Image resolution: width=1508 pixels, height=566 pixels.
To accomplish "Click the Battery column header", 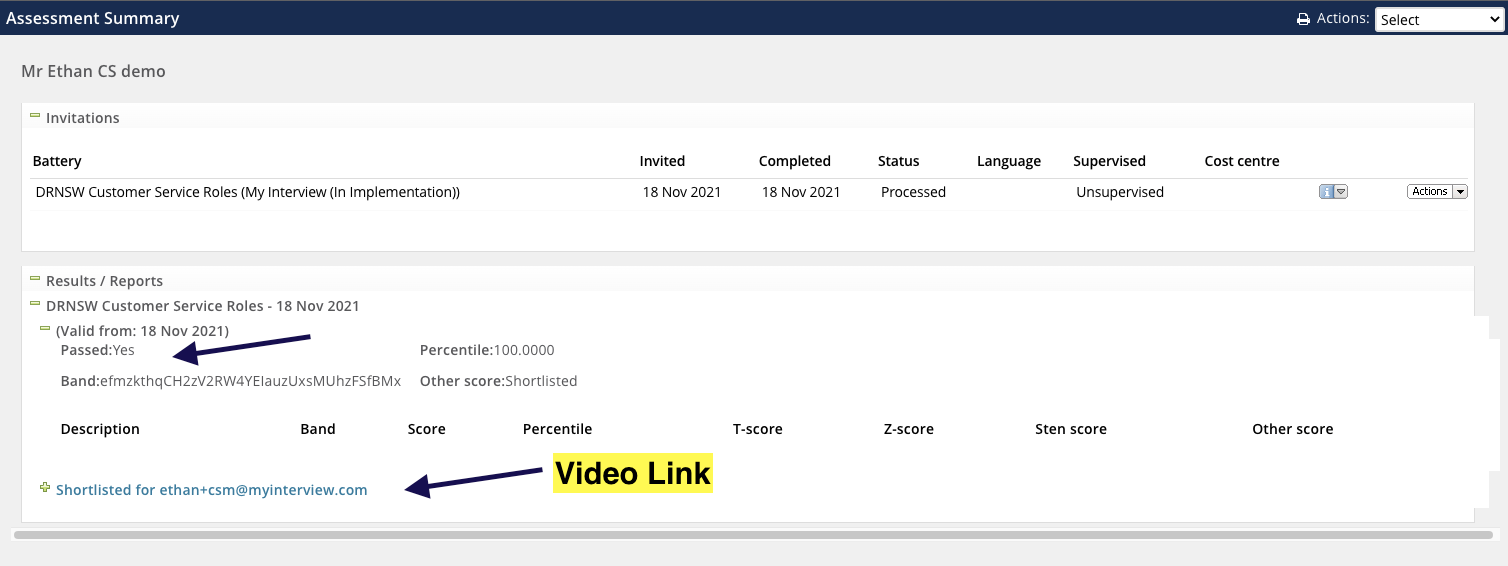I will [57, 161].
